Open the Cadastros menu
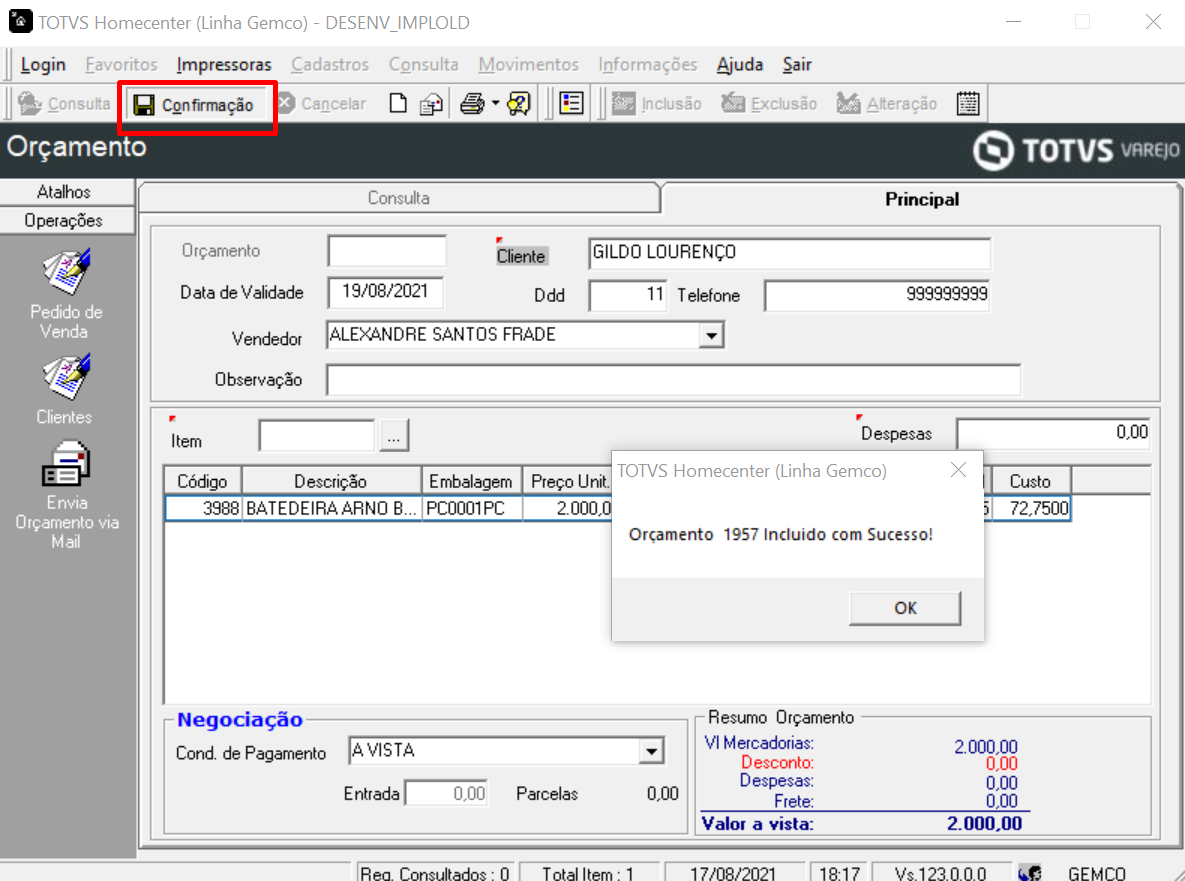Viewport: 1185px width, 881px height. [330, 64]
